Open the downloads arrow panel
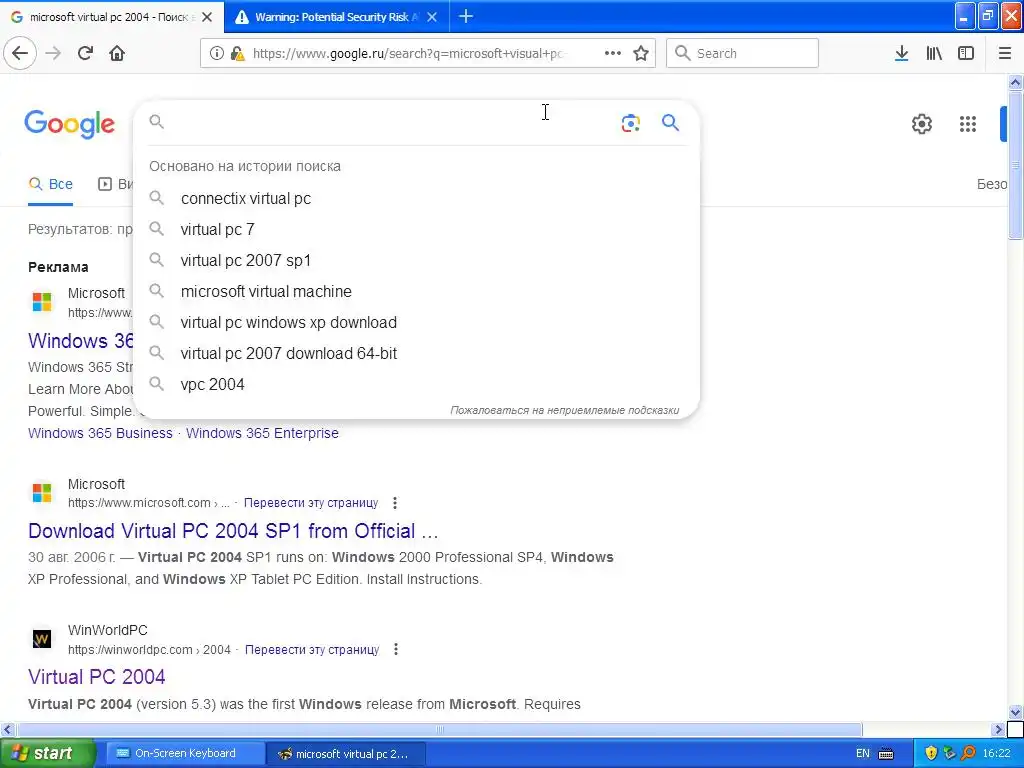Image resolution: width=1024 pixels, height=768 pixels. click(x=901, y=54)
